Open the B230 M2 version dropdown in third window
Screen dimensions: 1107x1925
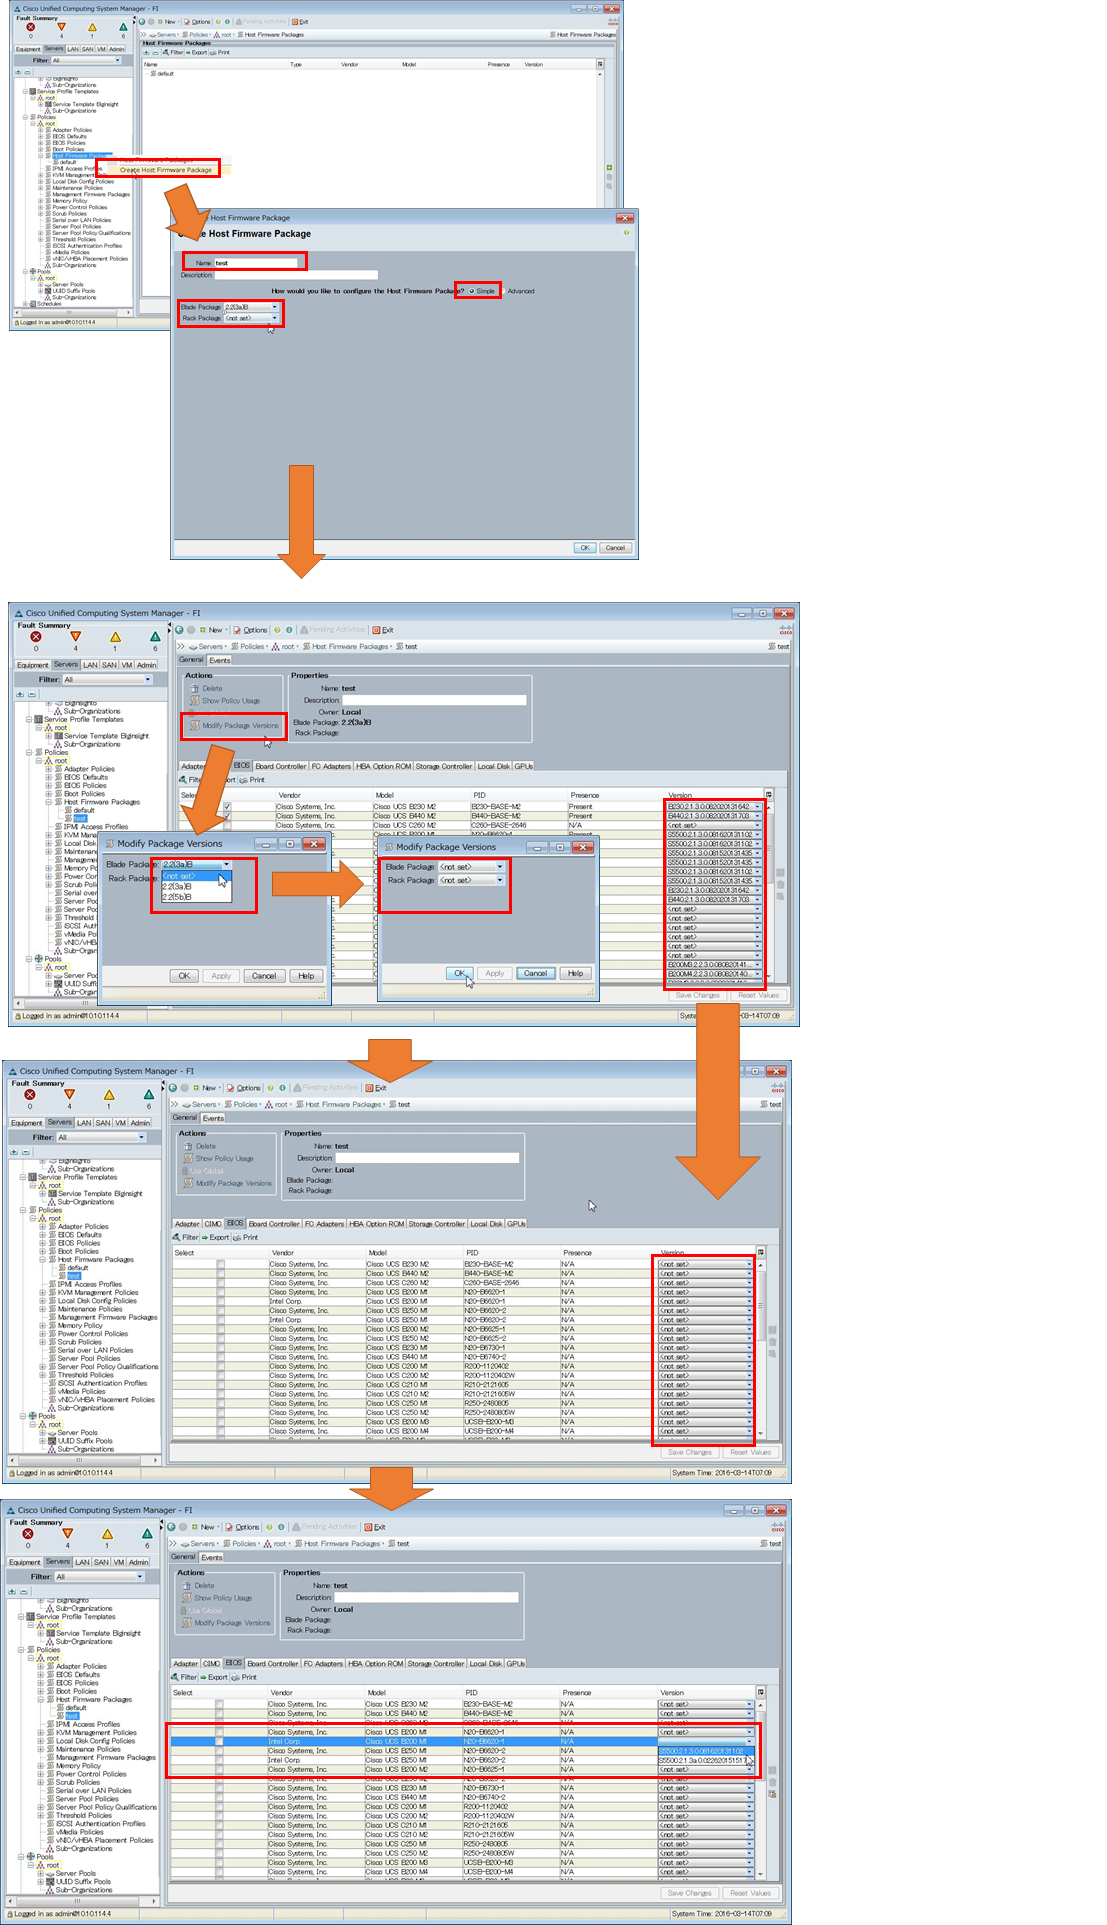click(x=706, y=1264)
